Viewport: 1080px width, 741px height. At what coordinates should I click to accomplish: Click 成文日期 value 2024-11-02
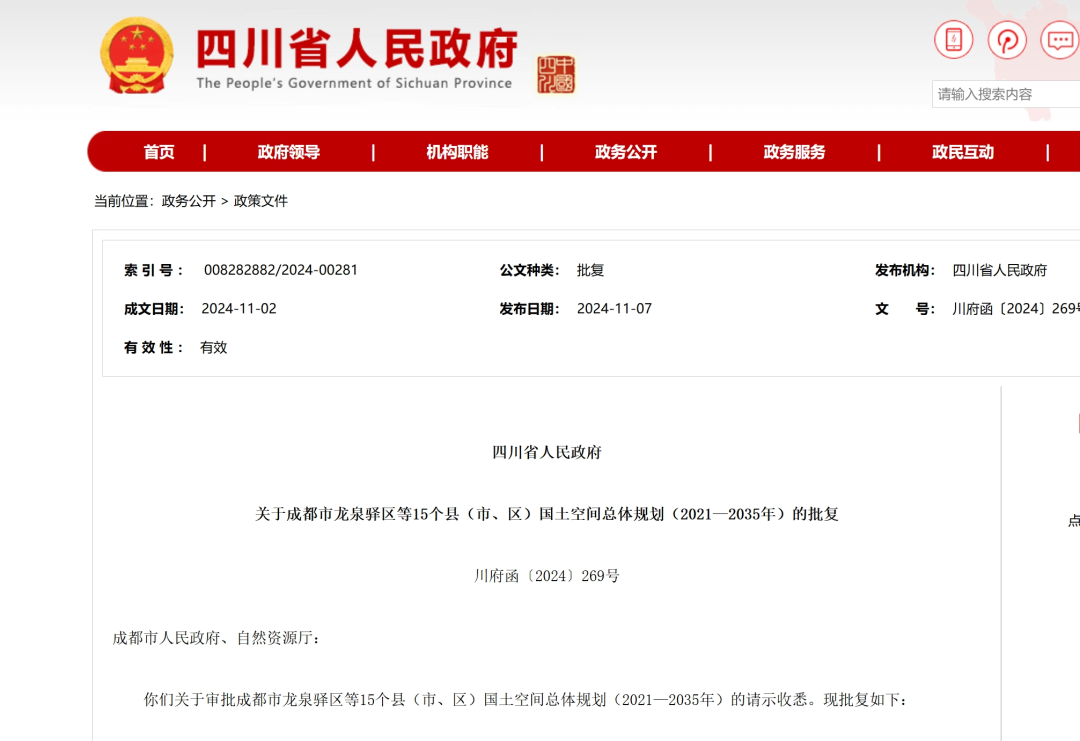238,309
